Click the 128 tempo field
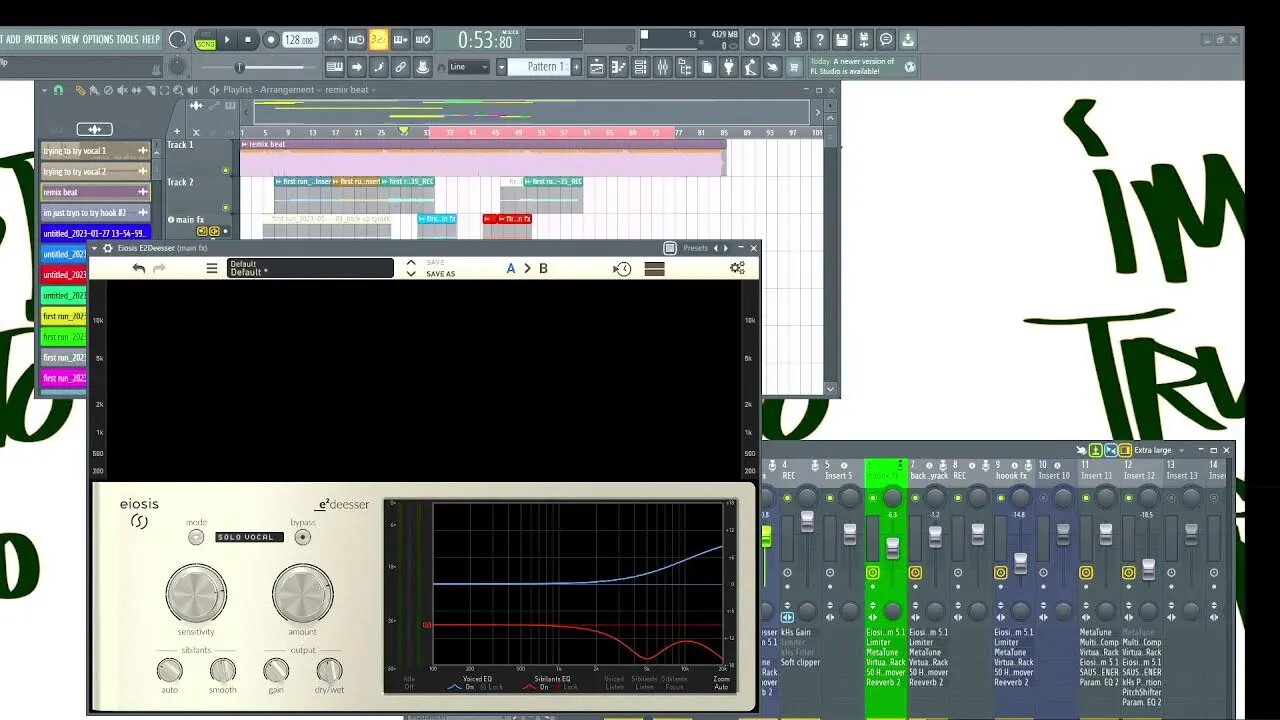 click(299, 40)
